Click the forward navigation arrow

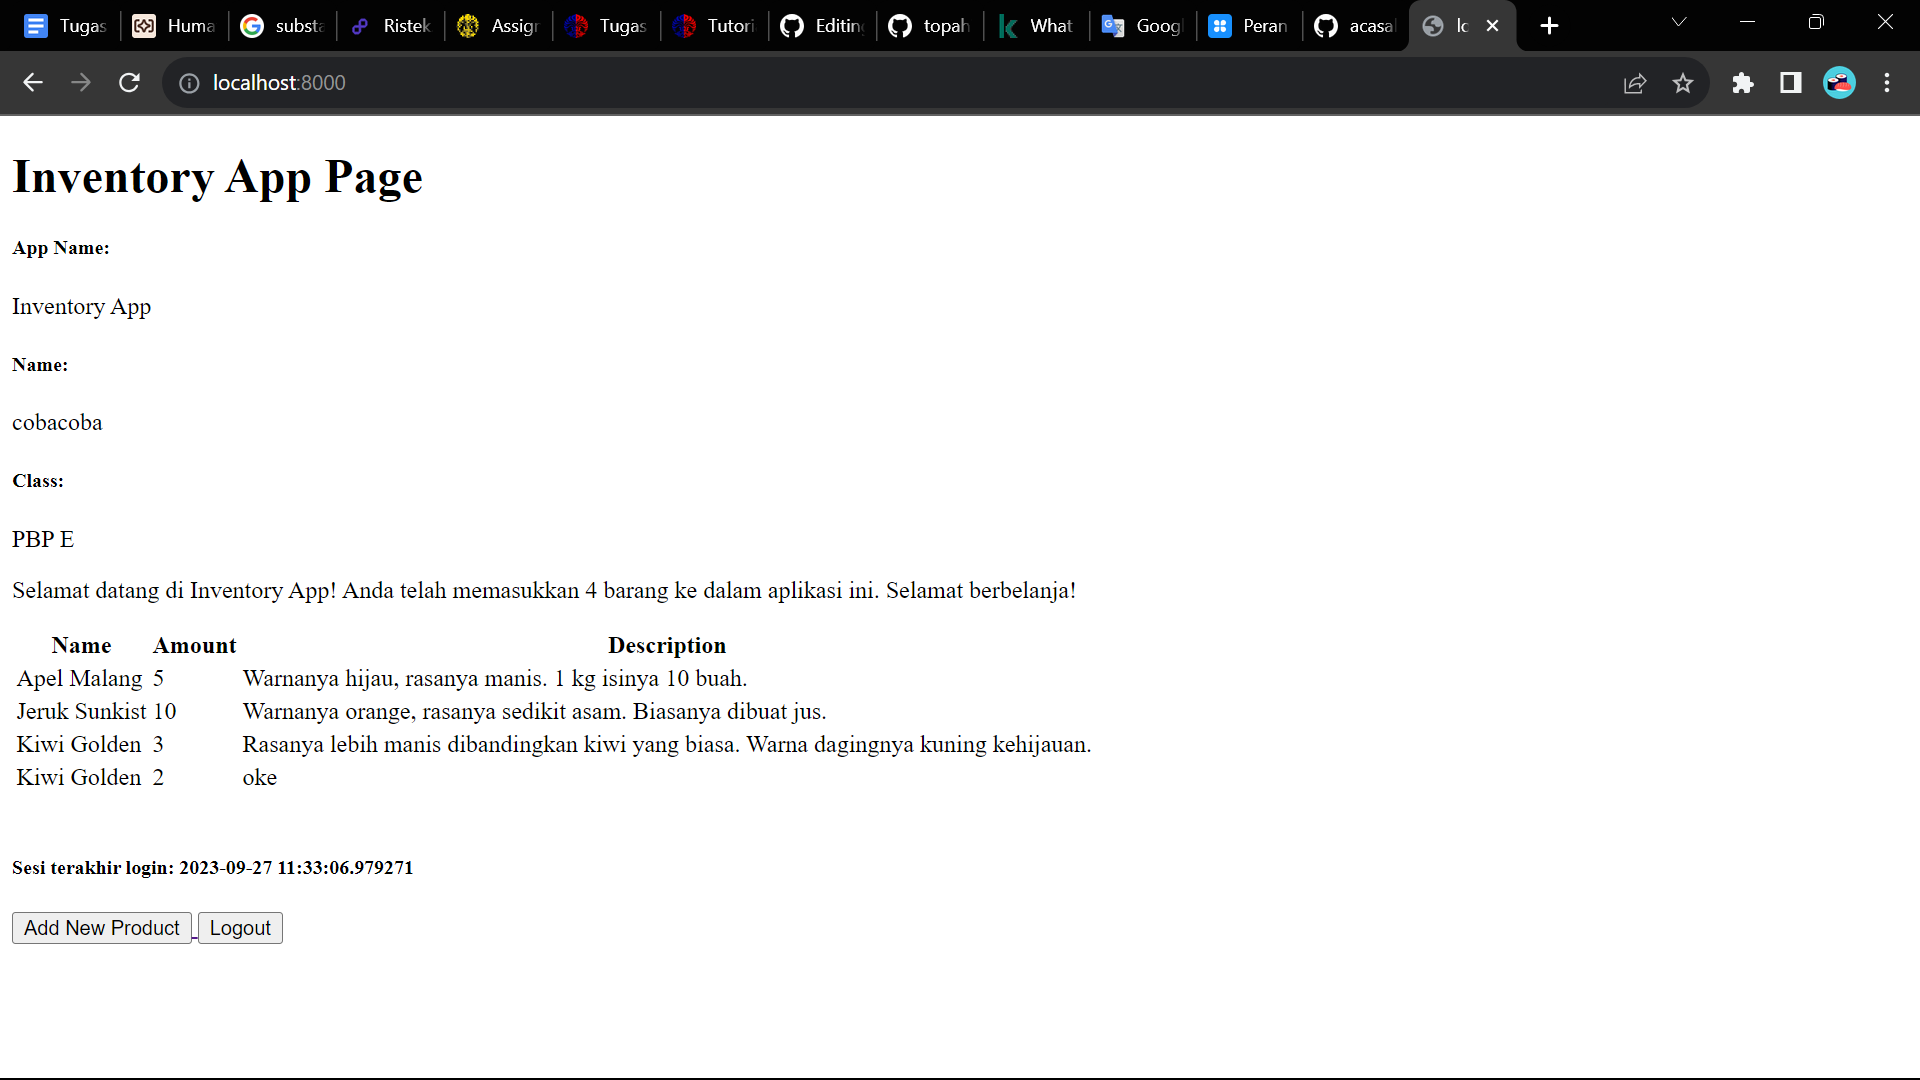click(x=81, y=83)
